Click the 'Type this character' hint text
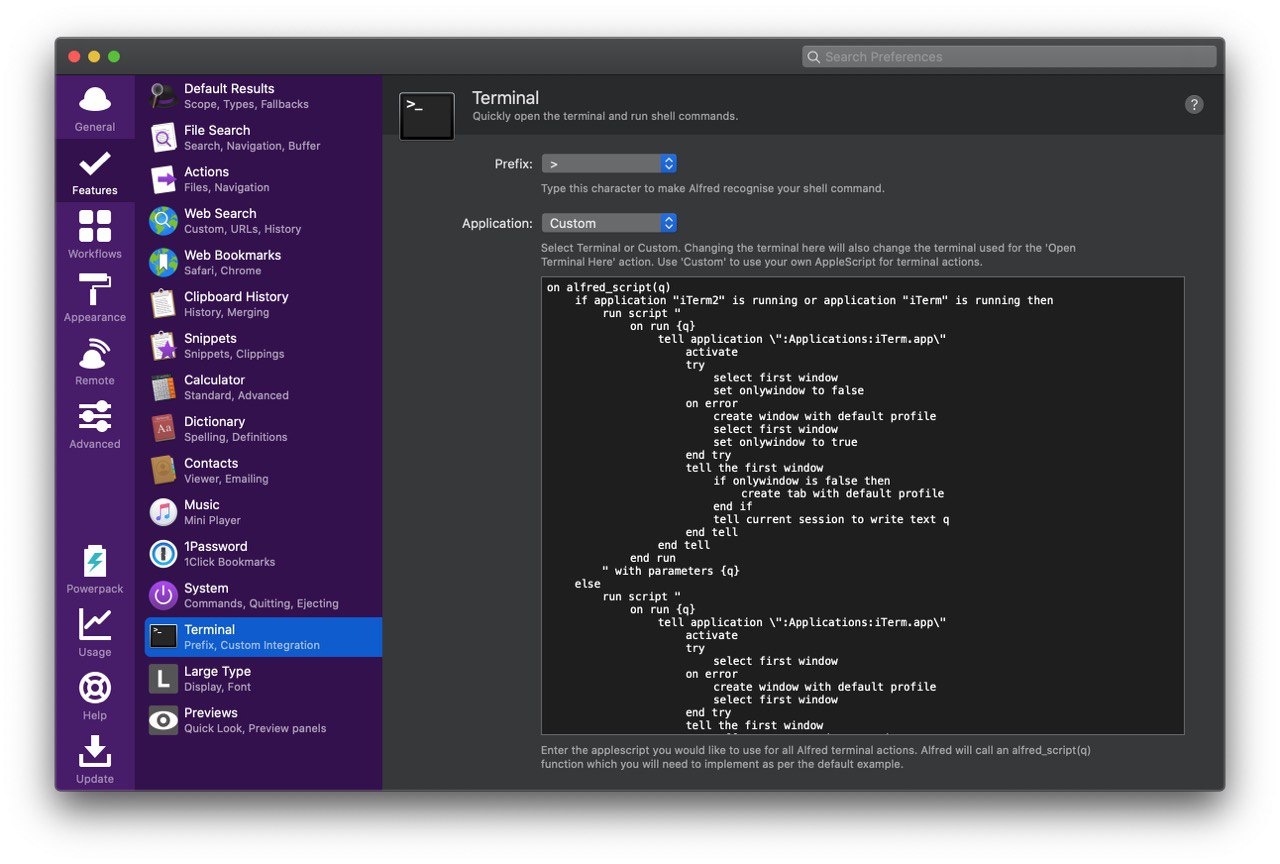The height and width of the screenshot is (864, 1280). pos(713,188)
